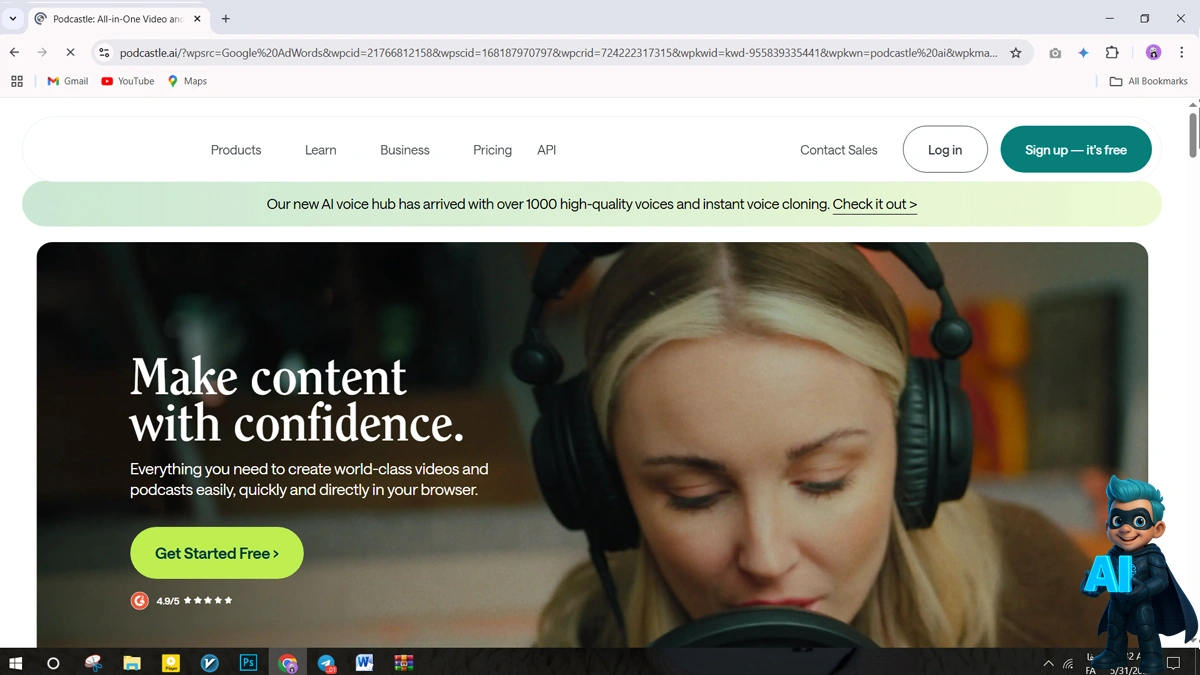Open a new browser tab
The height and width of the screenshot is (675, 1200).
226,19
